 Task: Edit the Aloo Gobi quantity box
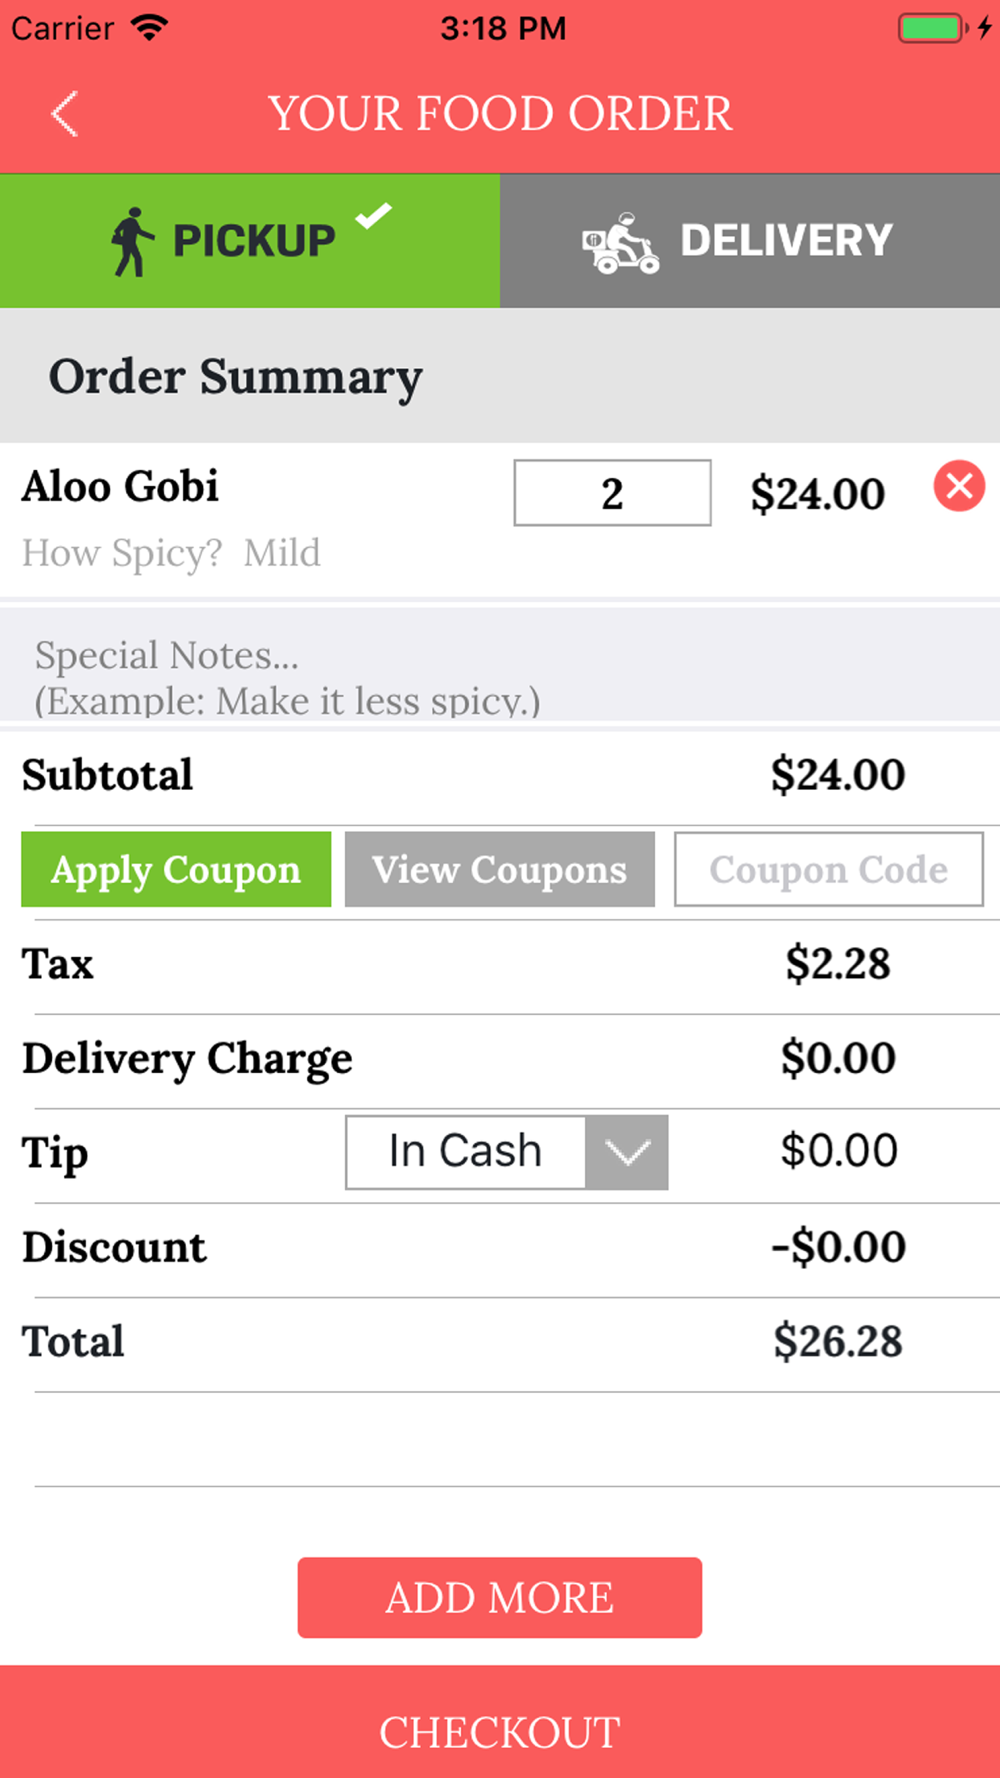click(x=612, y=493)
